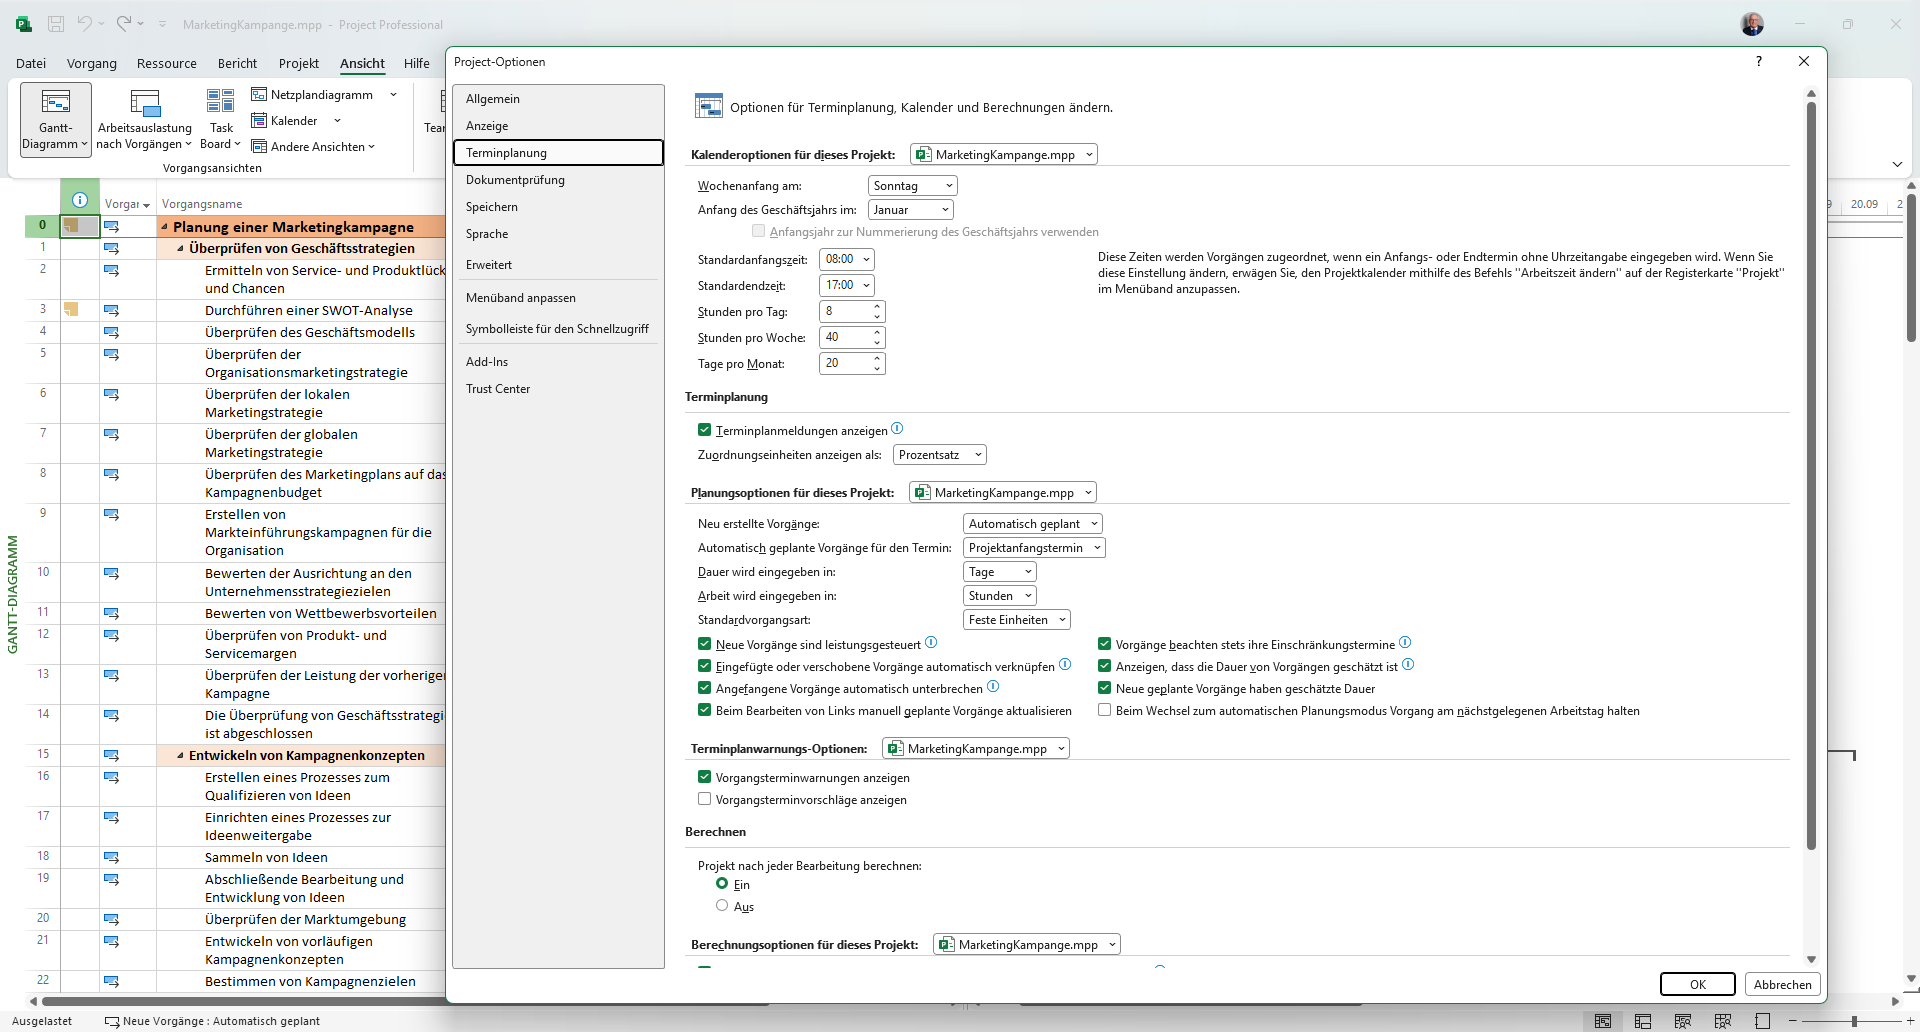The width and height of the screenshot is (1920, 1032).
Task: Click the user account avatar picture
Action: point(1752,24)
